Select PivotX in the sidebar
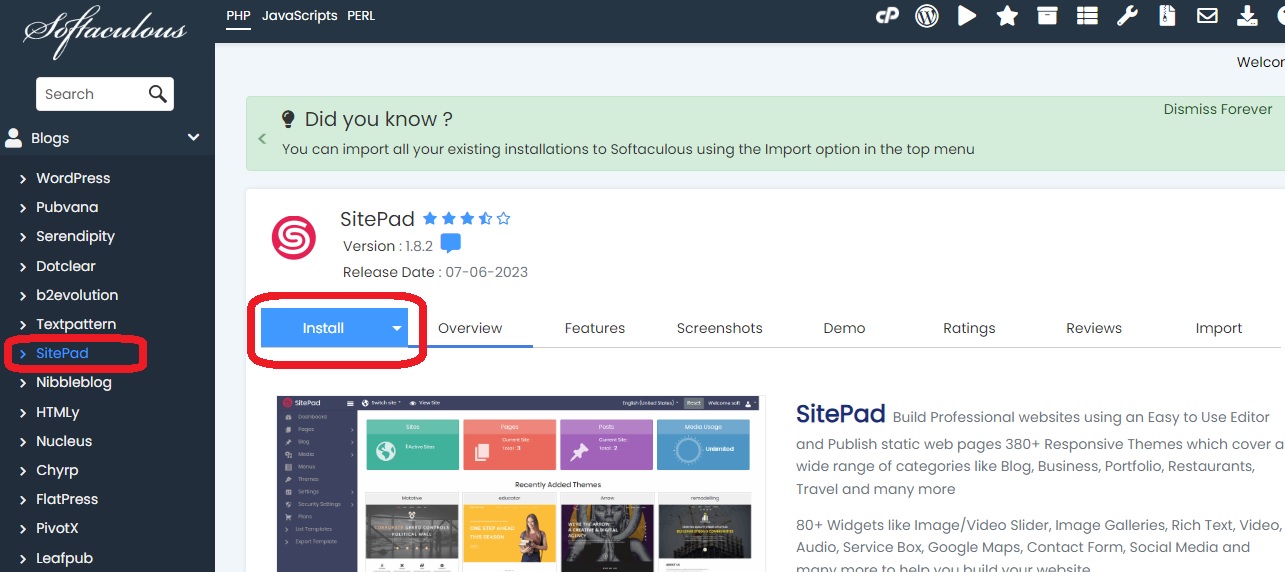The width and height of the screenshot is (1285, 572). point(57,528)
